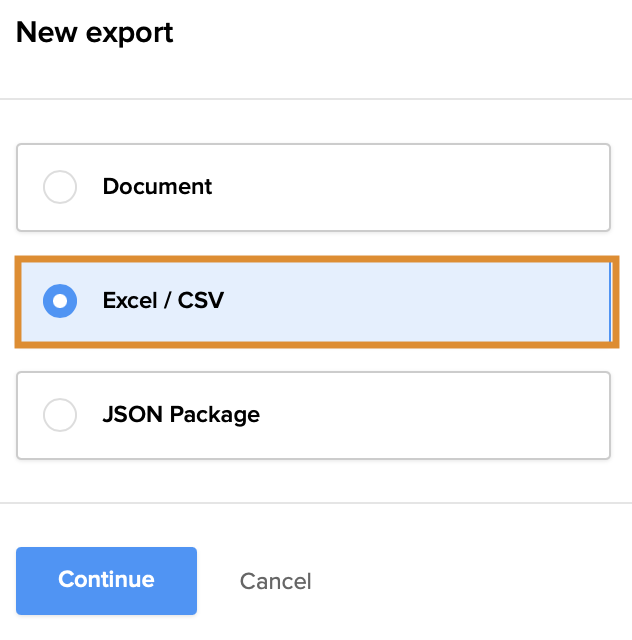Click the gray Cancel text link
Viewport: 632px width, 640px height.
pos(275,581)
